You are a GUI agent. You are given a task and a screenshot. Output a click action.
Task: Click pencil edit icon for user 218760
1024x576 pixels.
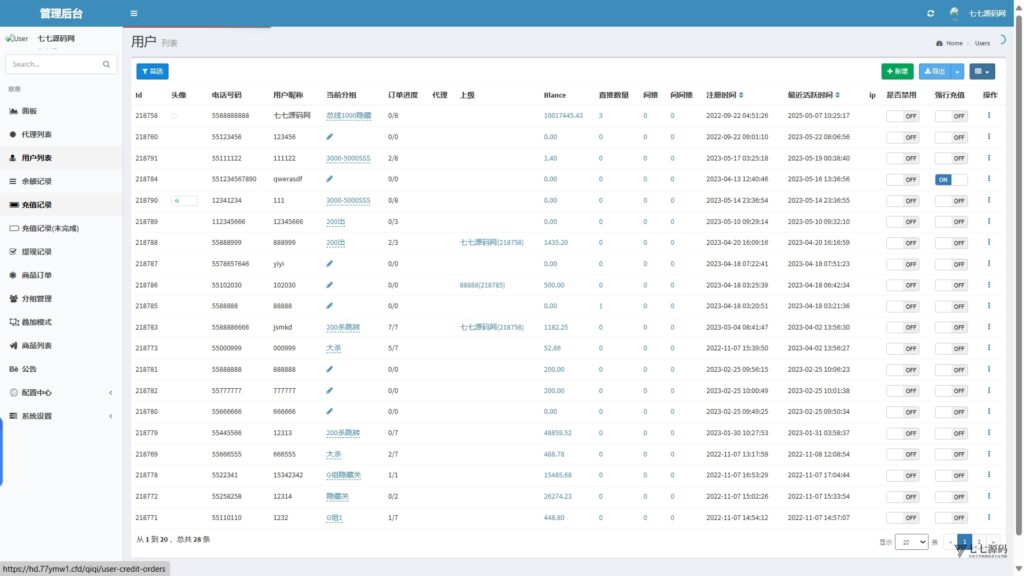click(329, 136)
